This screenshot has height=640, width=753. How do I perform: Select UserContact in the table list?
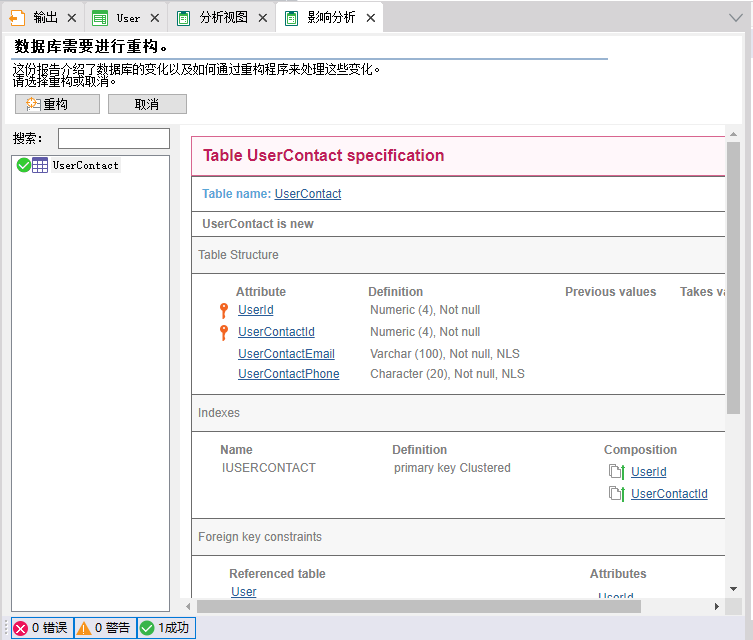click(85, 165)
